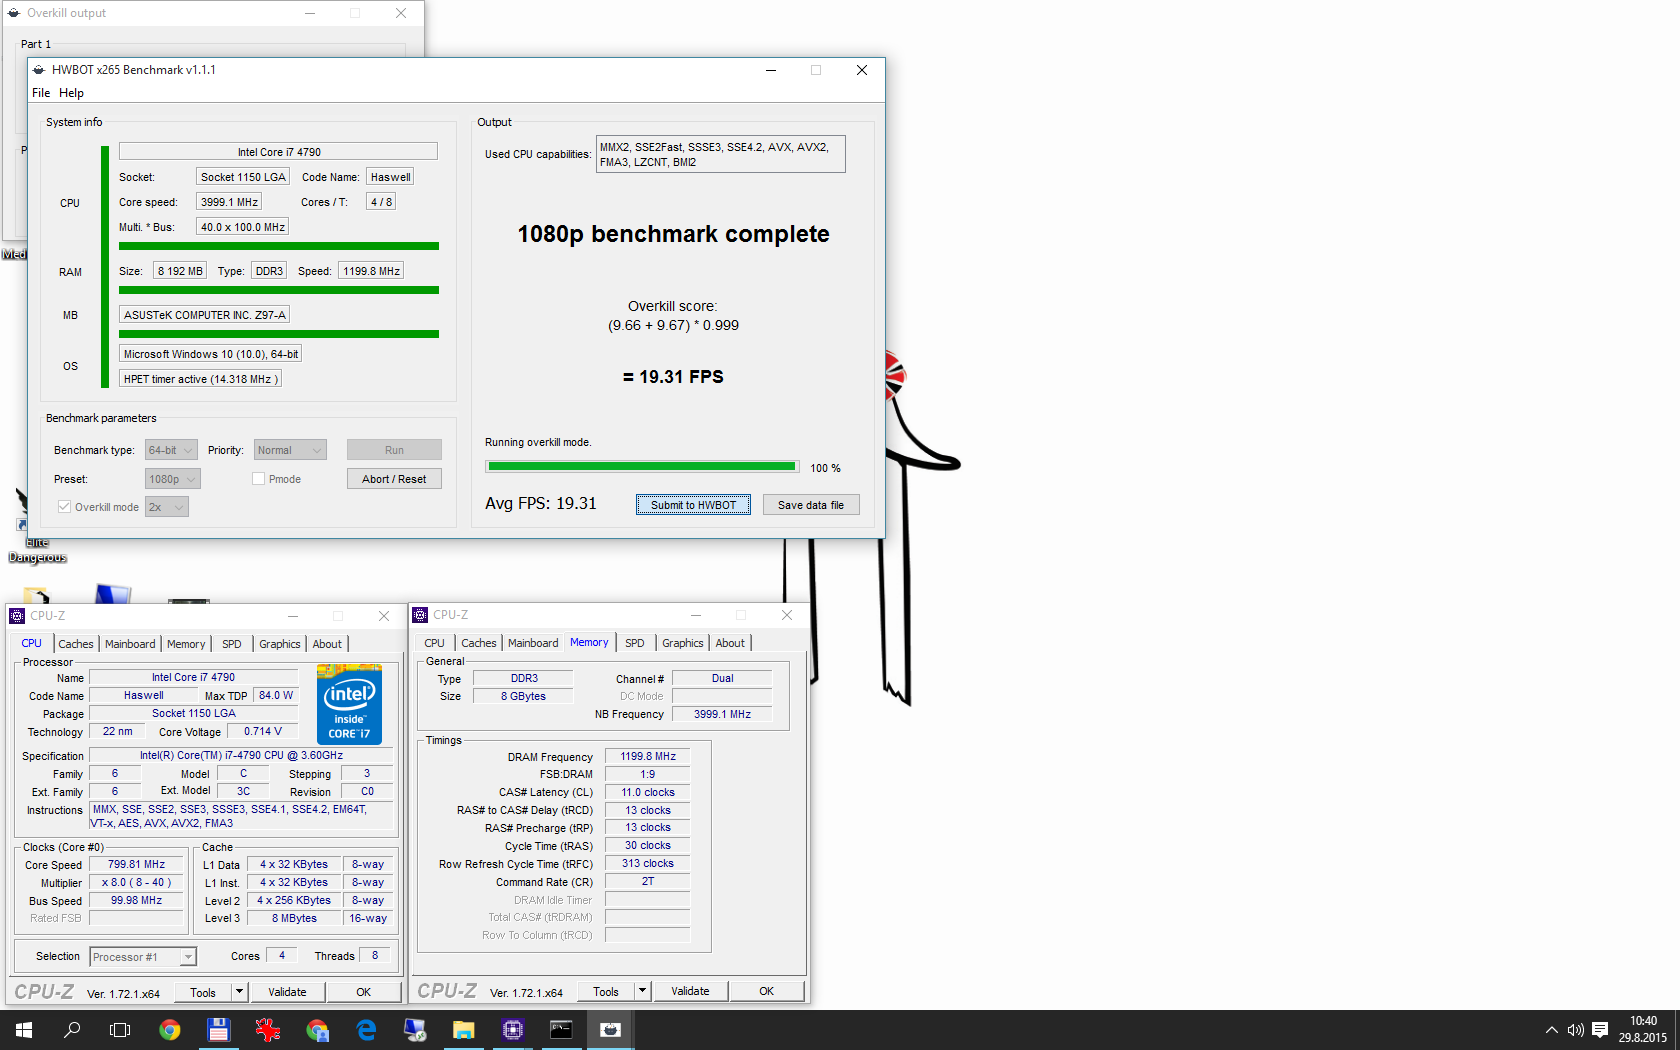Select Mainboard tab in right CPU-Z
1680x1050 pixels.
point(533,643)
